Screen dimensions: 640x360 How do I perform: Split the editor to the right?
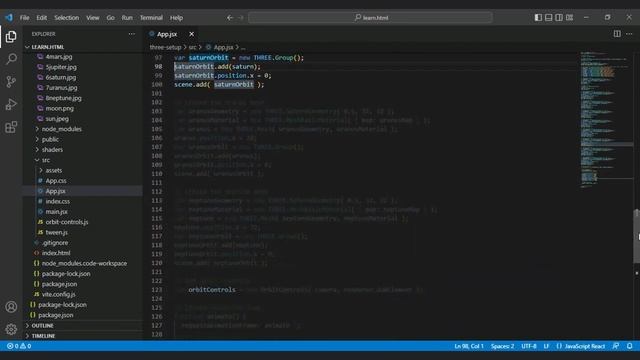(x=617, y=34)
